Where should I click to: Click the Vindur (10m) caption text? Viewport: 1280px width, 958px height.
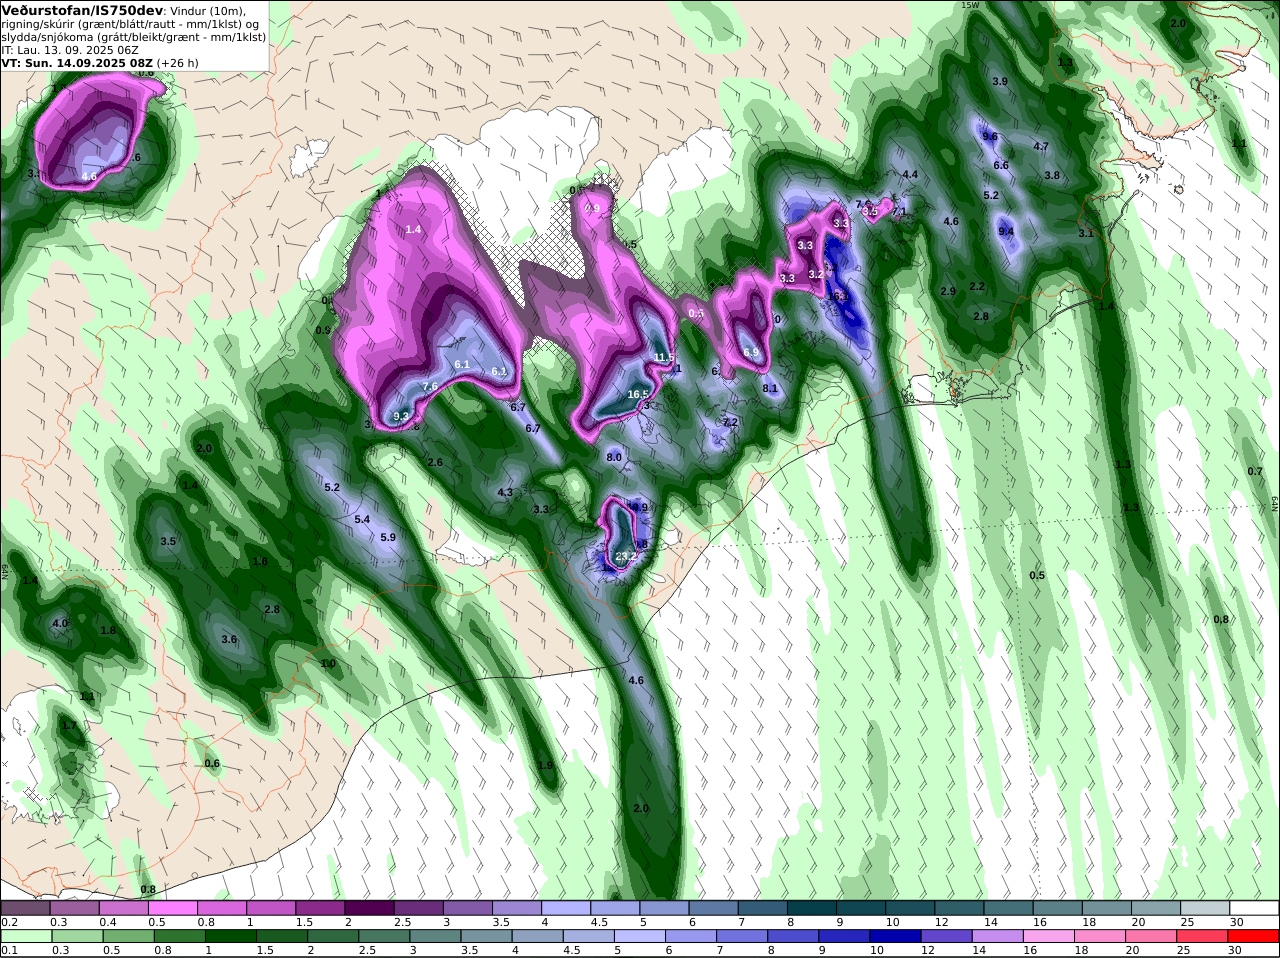[208, 10]
